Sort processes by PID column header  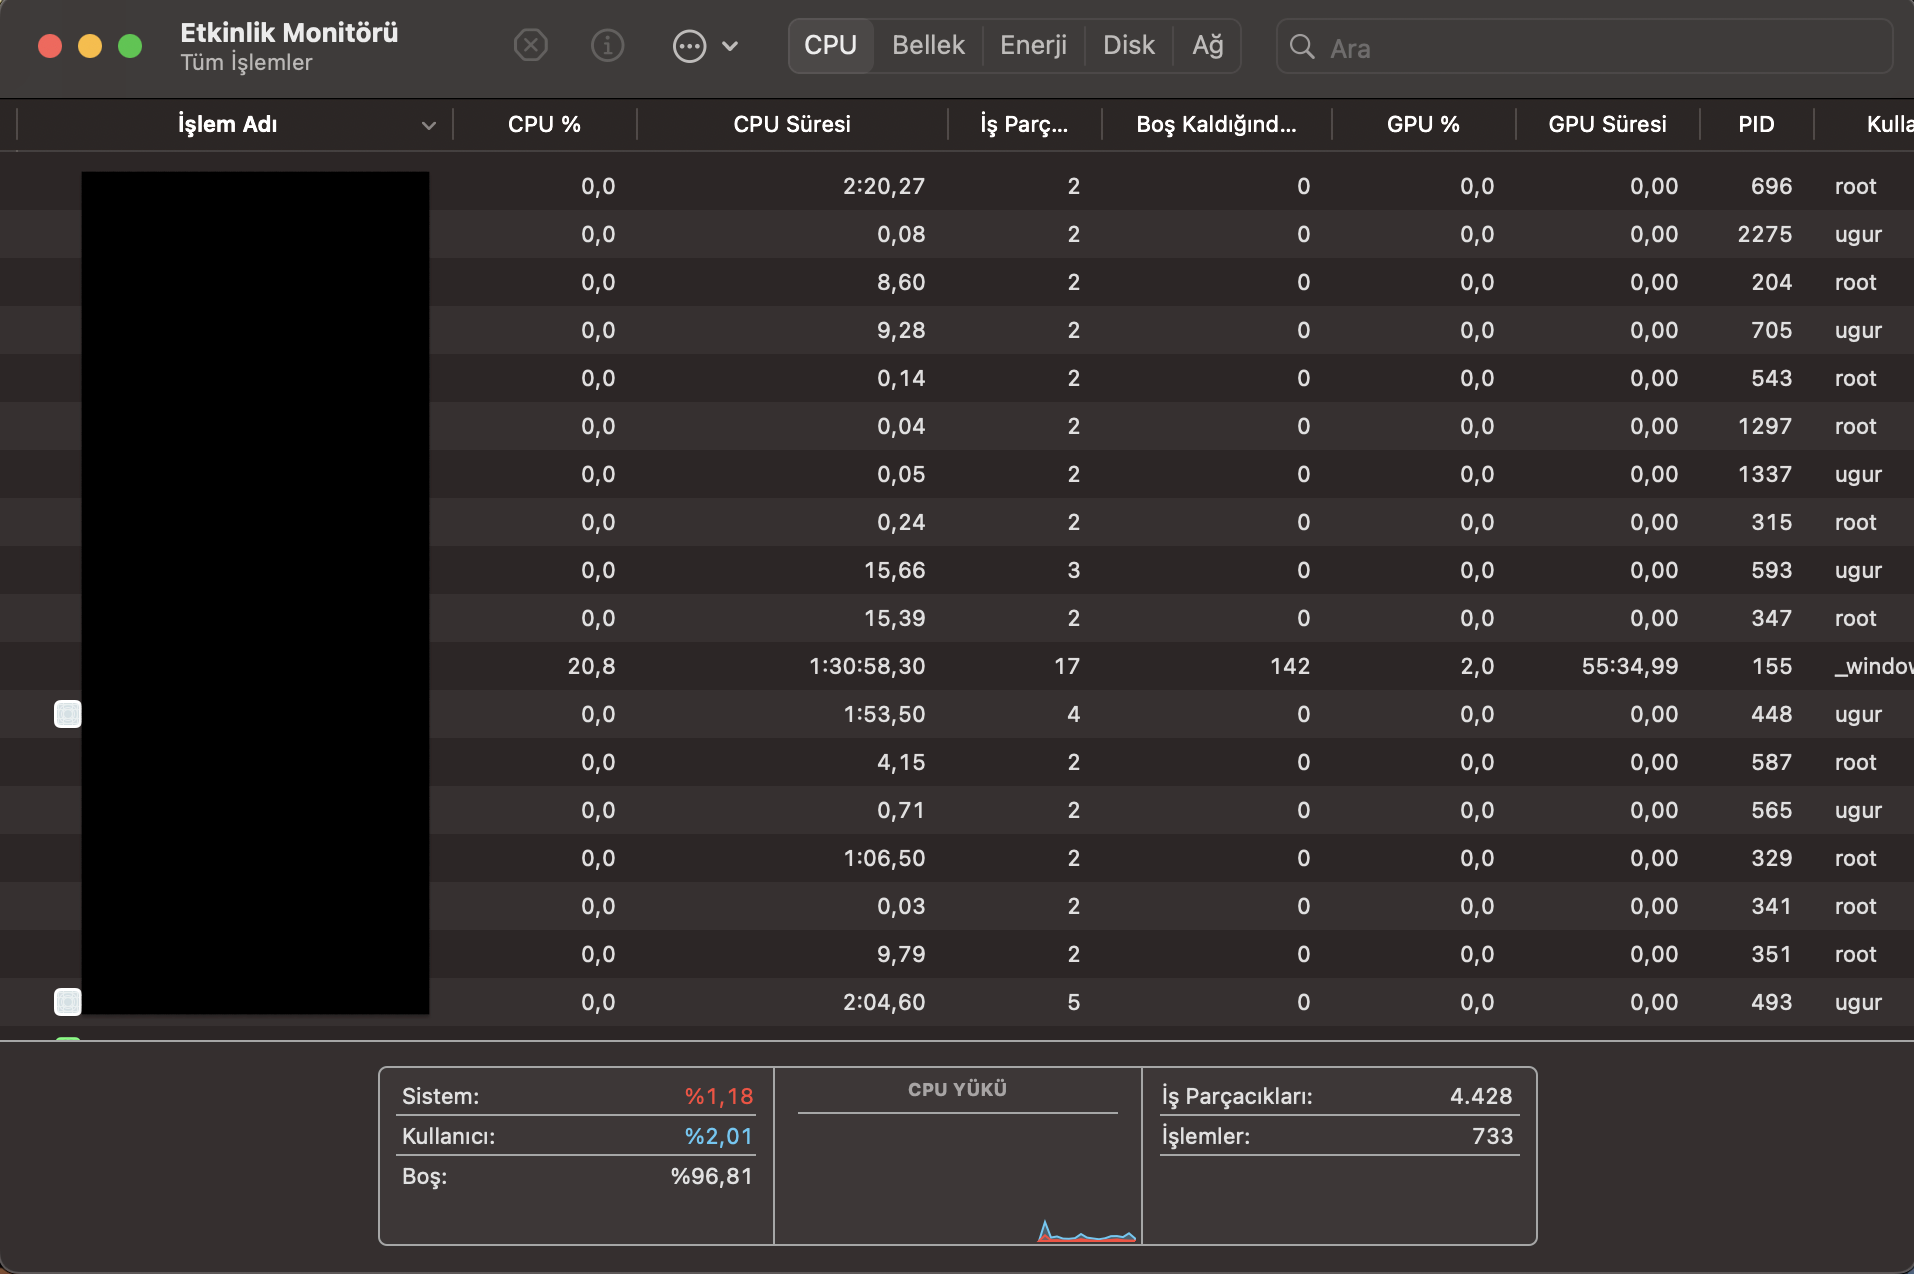(1755, 124)
